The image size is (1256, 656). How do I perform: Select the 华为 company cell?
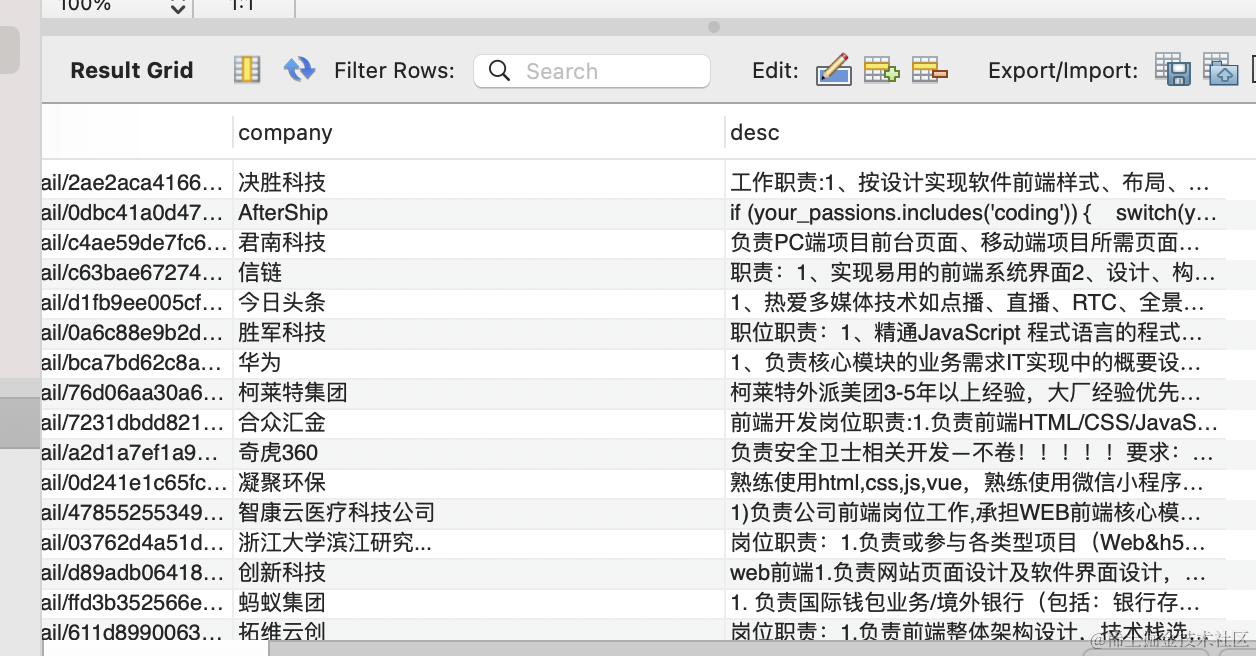[260, 363]
